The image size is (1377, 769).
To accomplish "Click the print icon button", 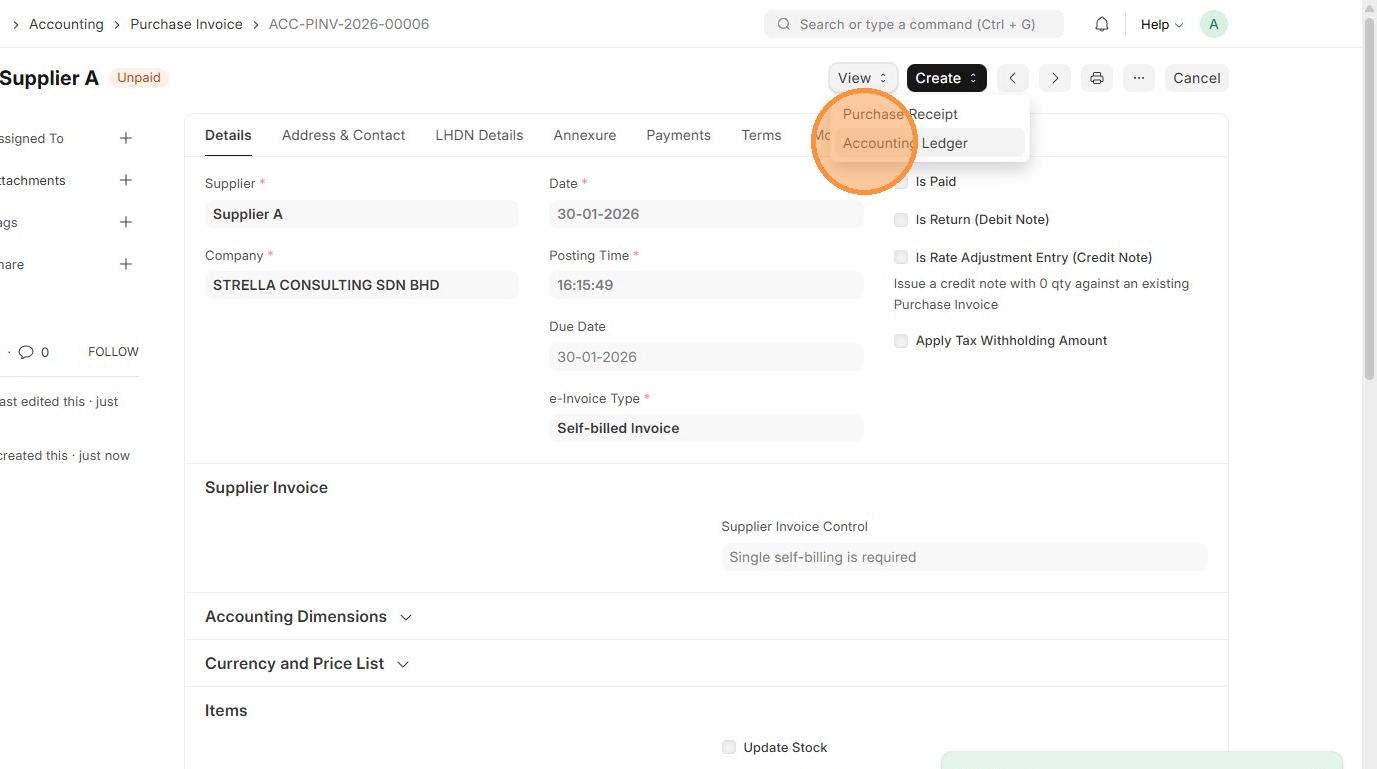I will [1097, 78].
